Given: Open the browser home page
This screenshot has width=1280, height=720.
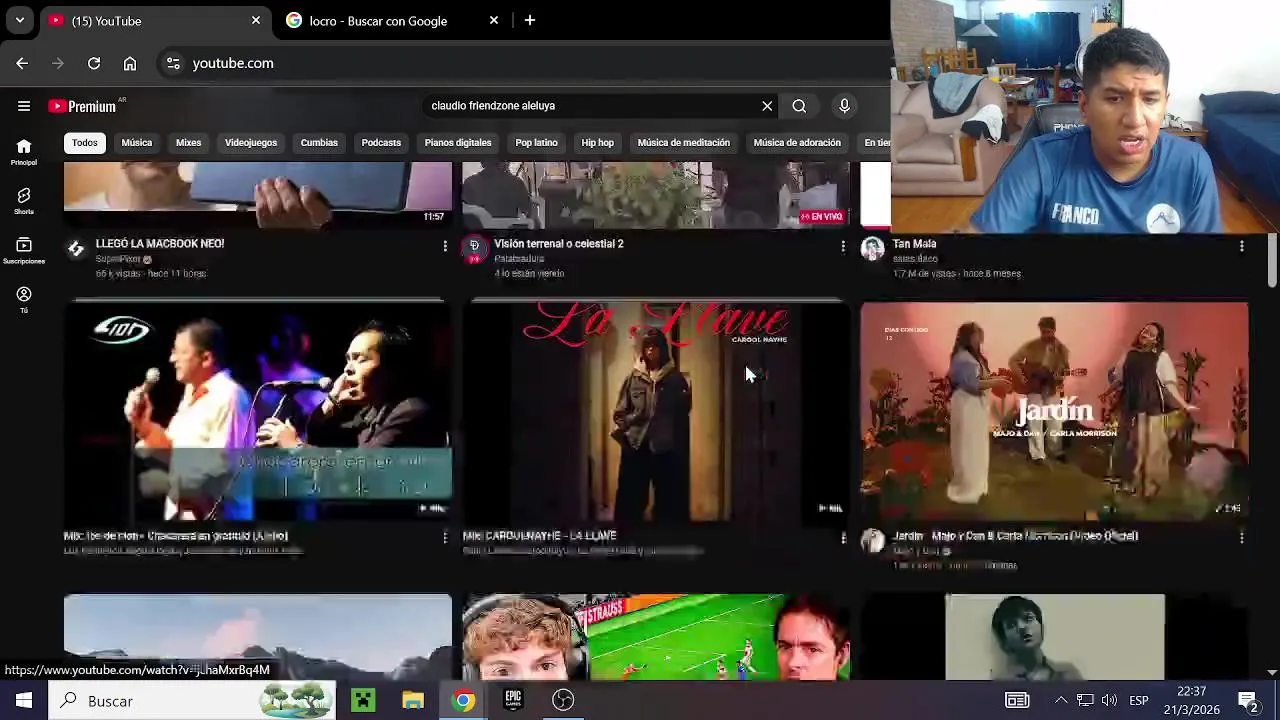Looking at the screenshot, I should tap(130, 63).
